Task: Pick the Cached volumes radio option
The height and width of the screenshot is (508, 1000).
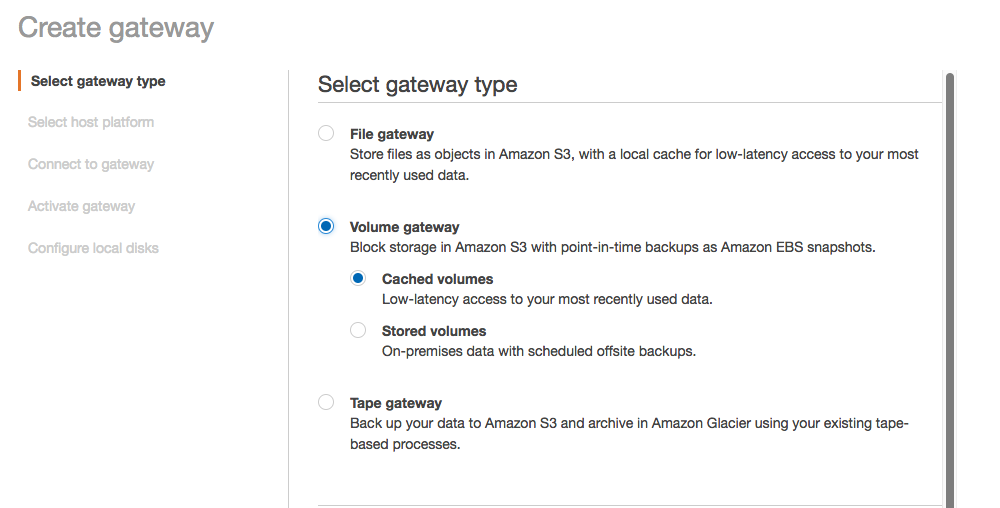Action: [x=358, y=279]
